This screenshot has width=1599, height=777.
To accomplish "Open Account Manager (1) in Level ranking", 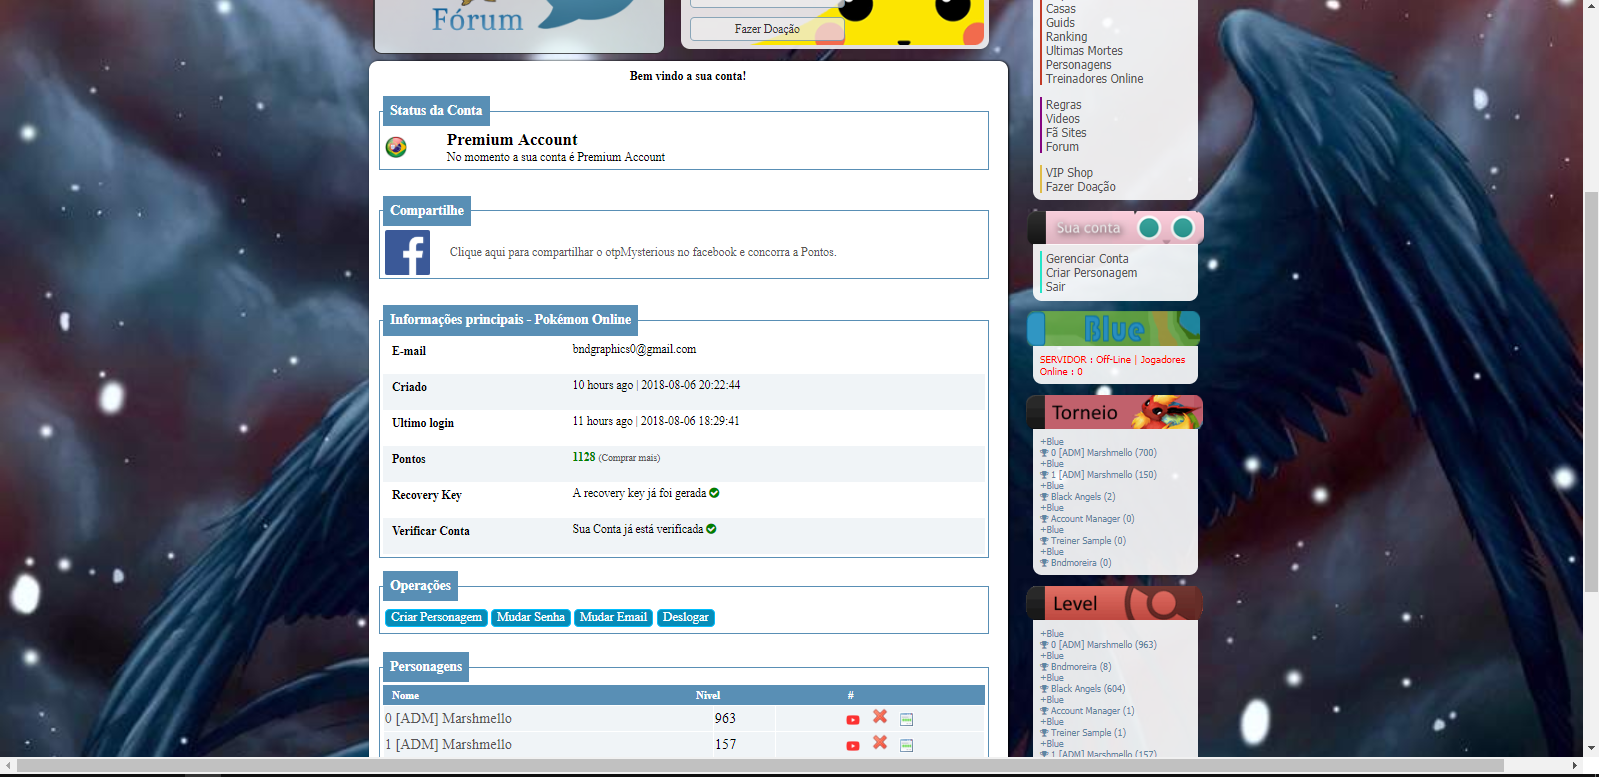I will click(1093, 711).
